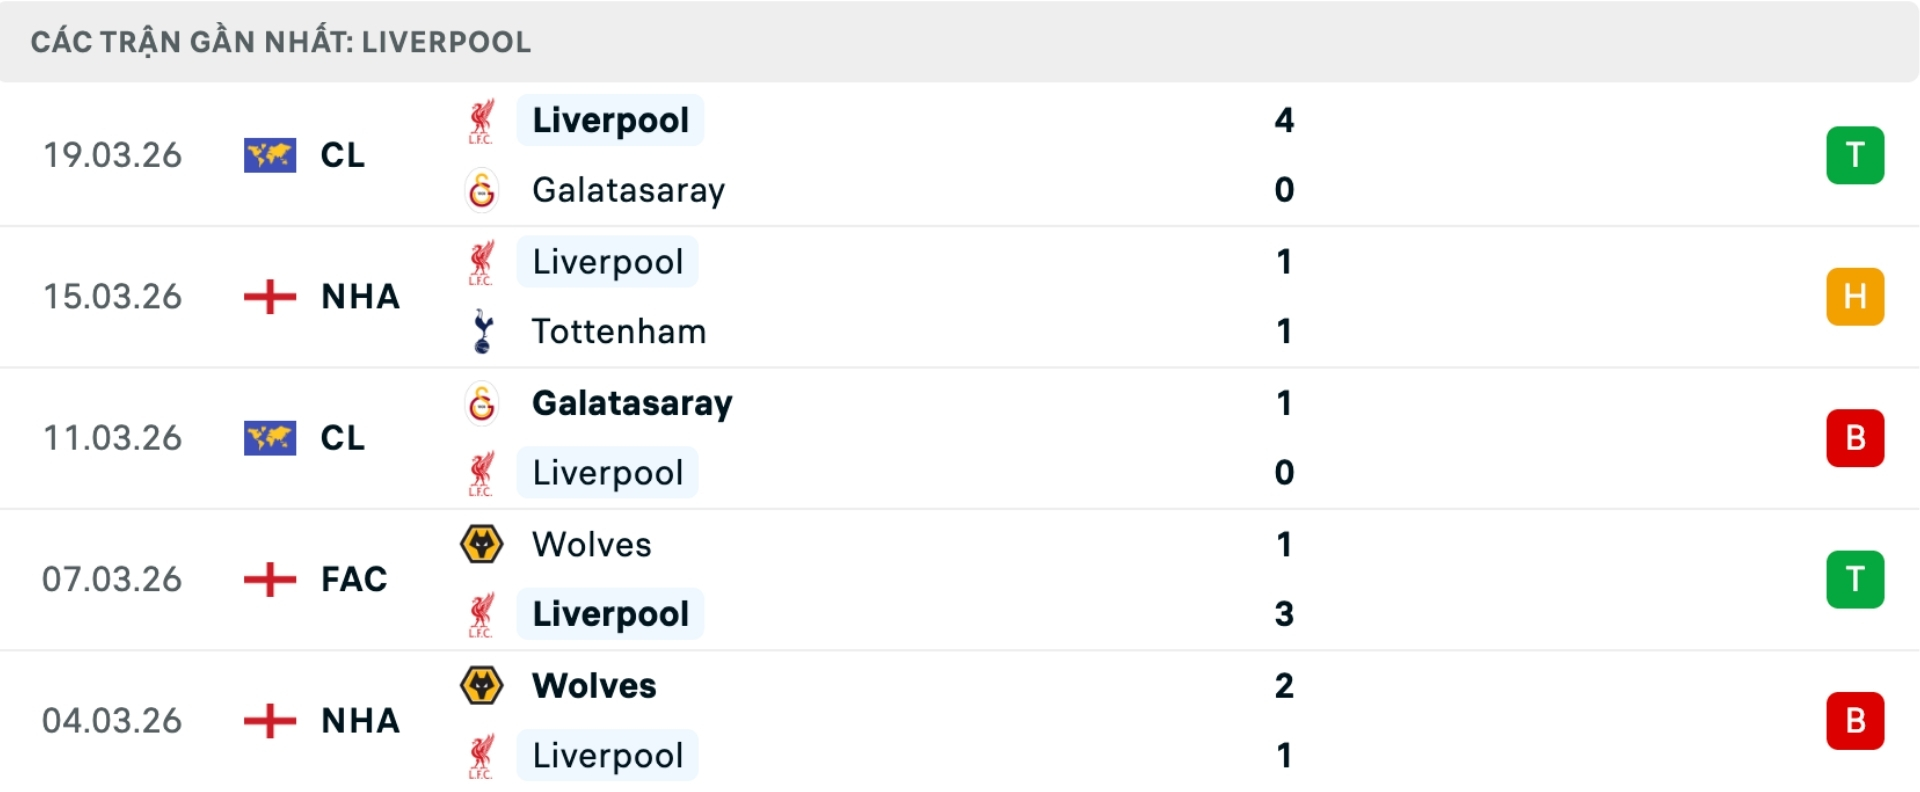1920x792 pixels.
Task: Click England flag icon beside FAC
Action: (x=270, y=579)
